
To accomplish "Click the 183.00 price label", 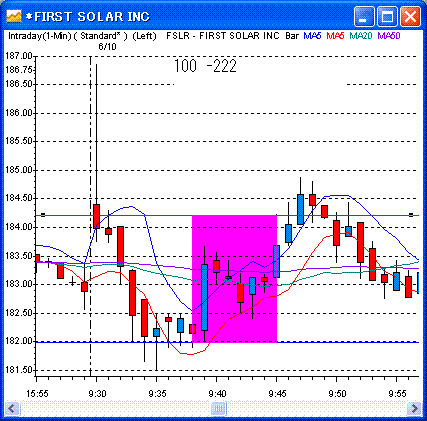I will tap(19, 284).
